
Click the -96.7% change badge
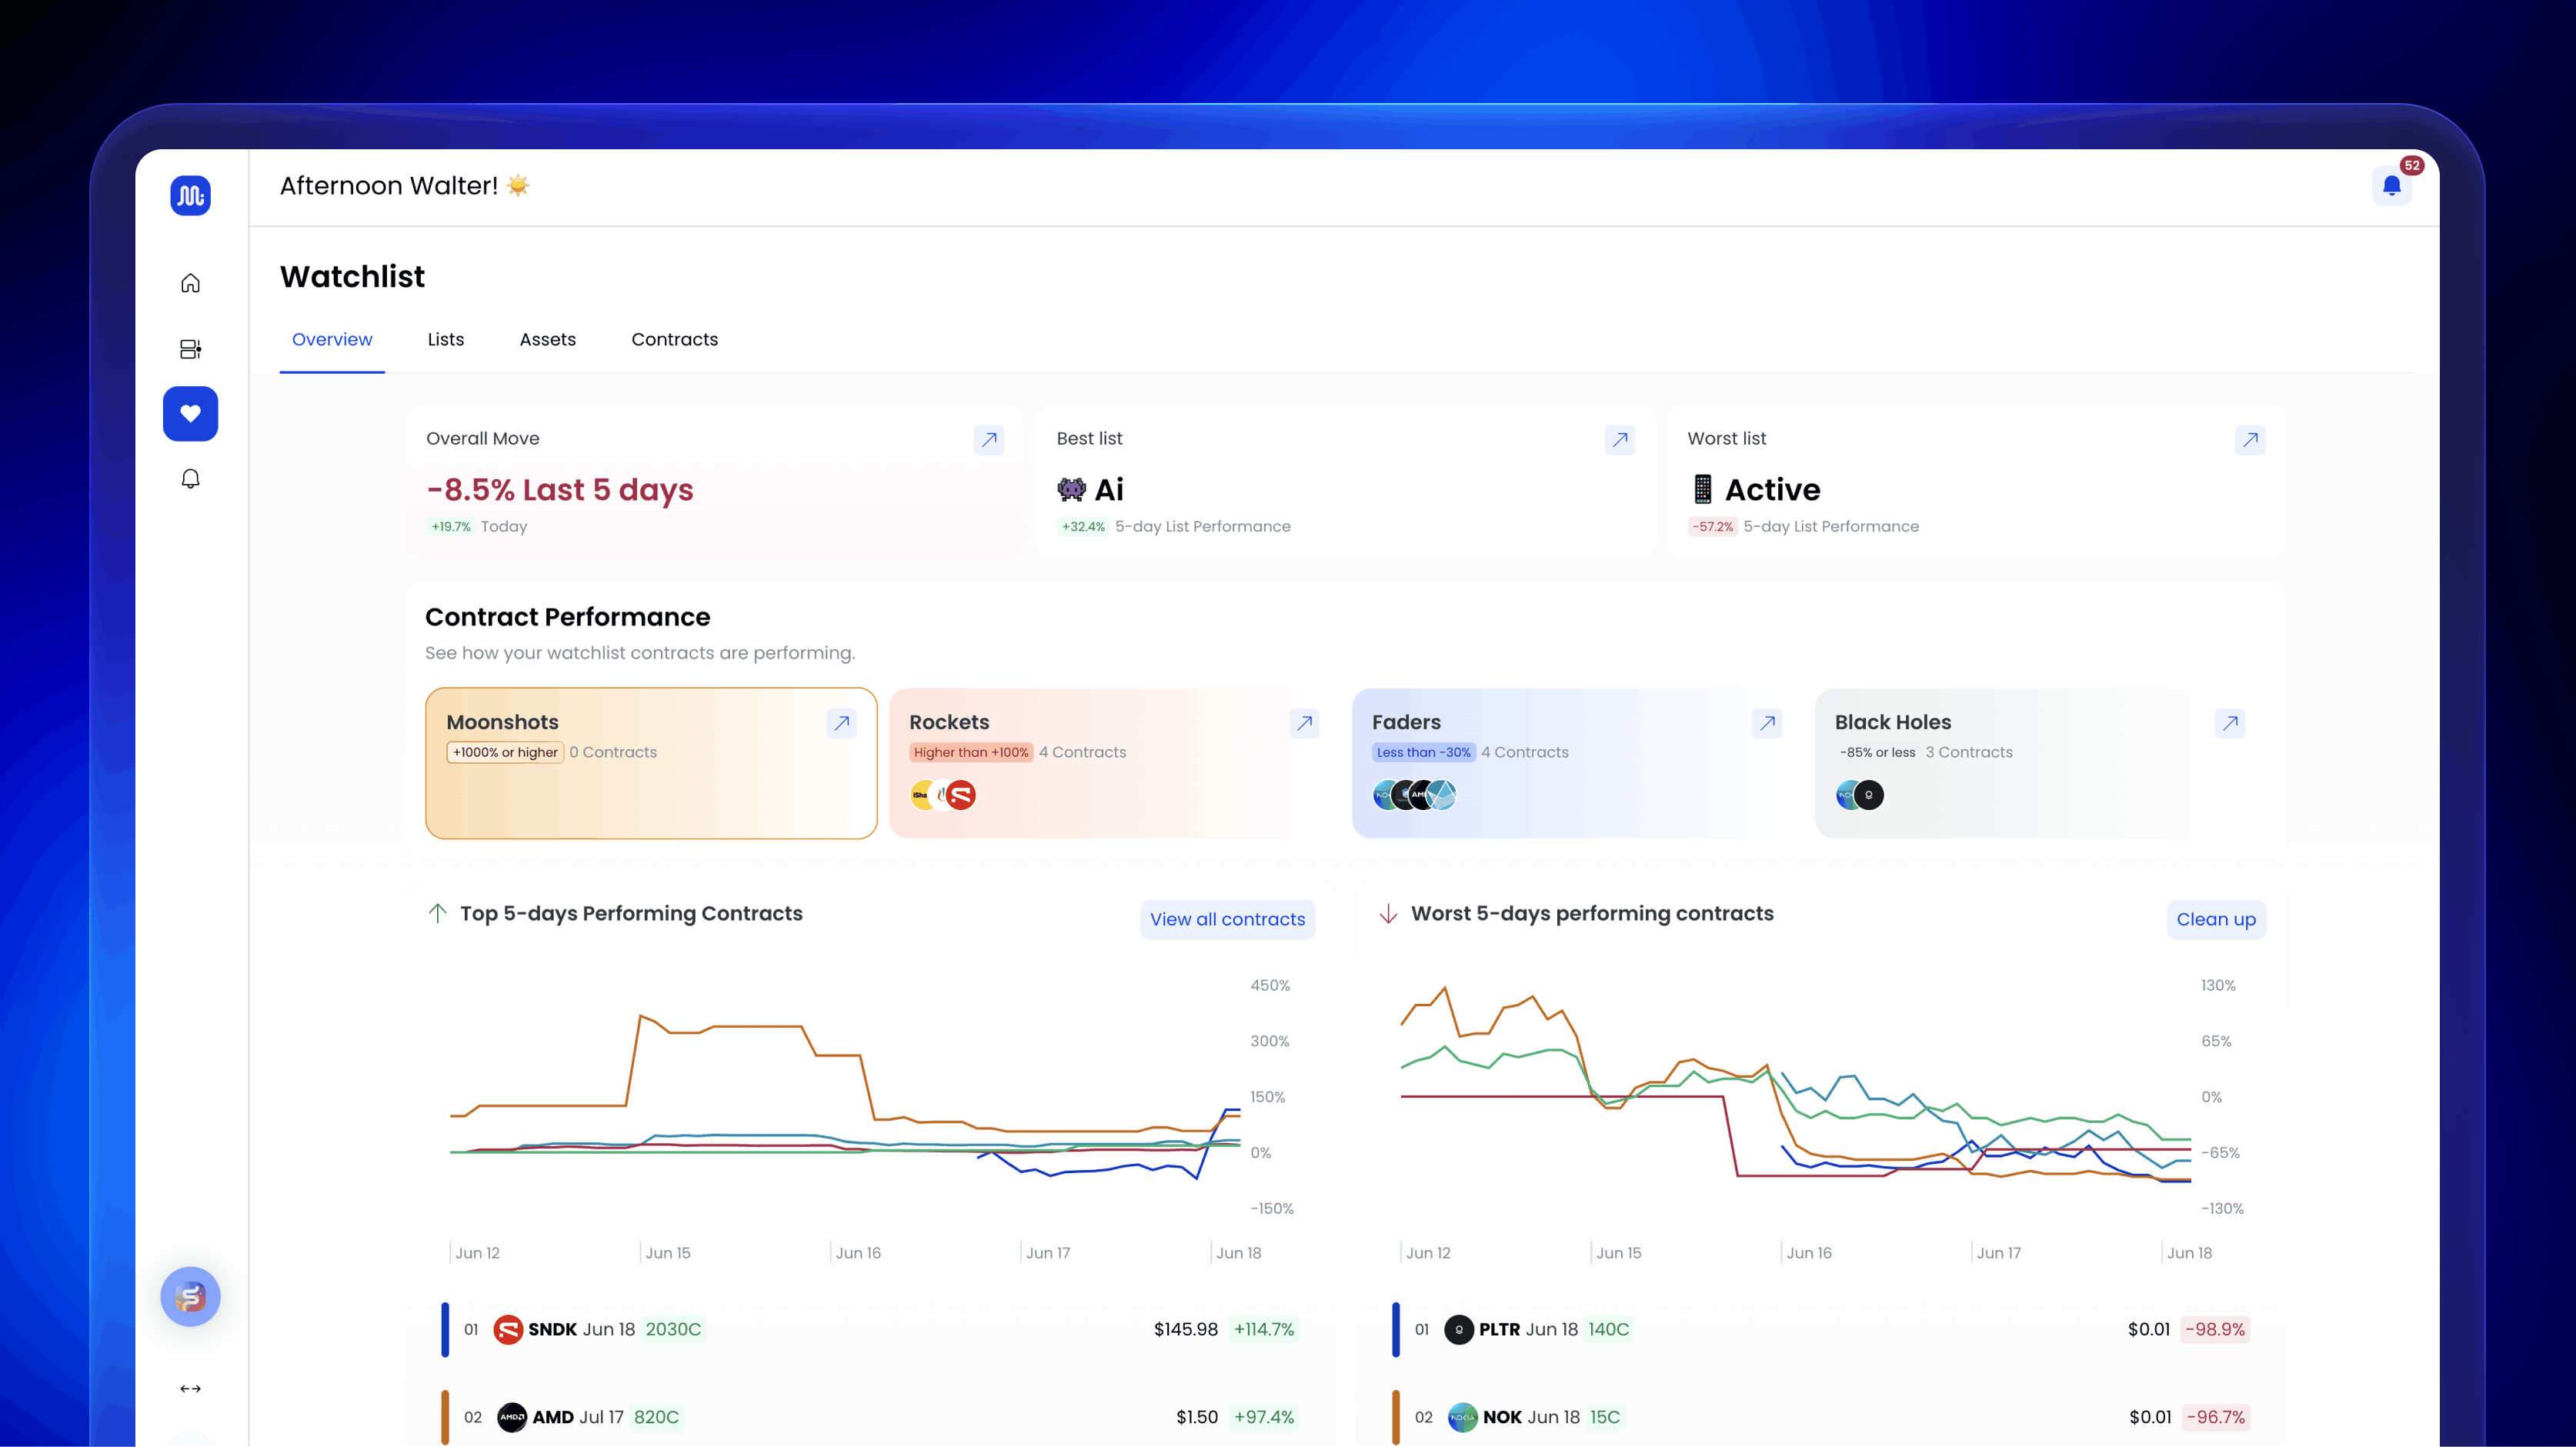click(2215, 1417)
